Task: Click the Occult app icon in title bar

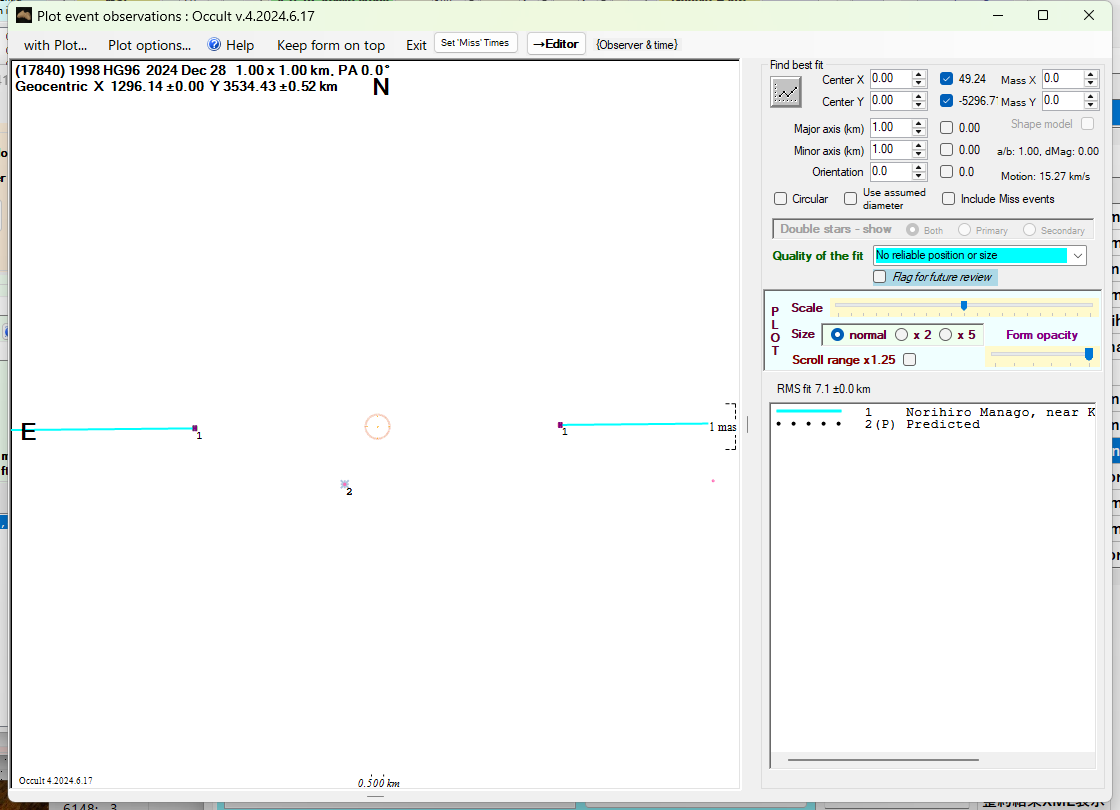Action: (x=24, y=15)
